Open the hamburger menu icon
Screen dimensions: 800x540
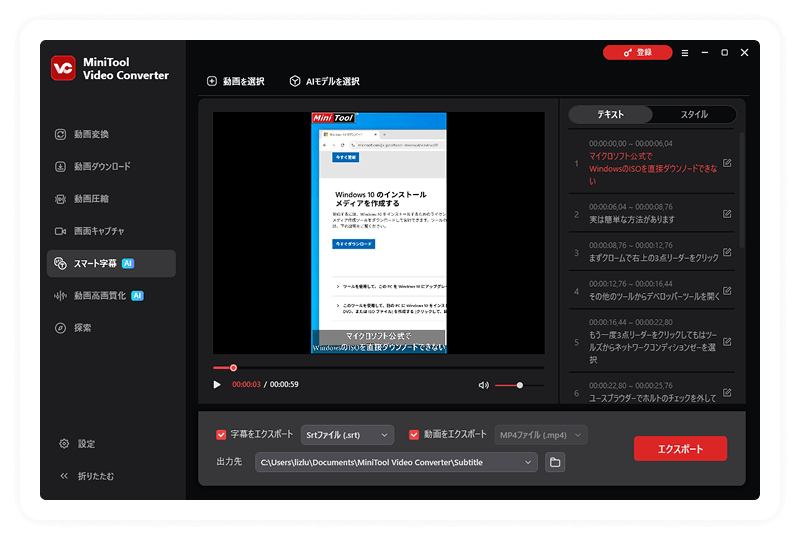tap(685, 53)
